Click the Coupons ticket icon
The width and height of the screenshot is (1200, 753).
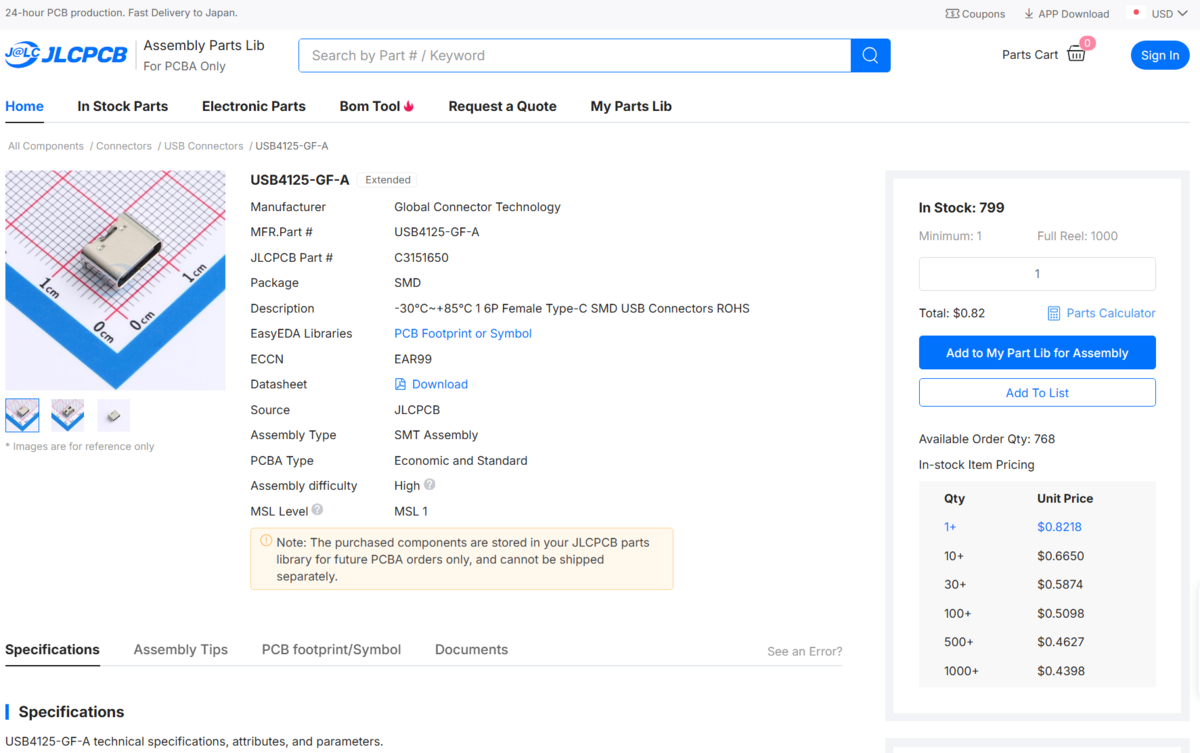(x=952, y=14)
